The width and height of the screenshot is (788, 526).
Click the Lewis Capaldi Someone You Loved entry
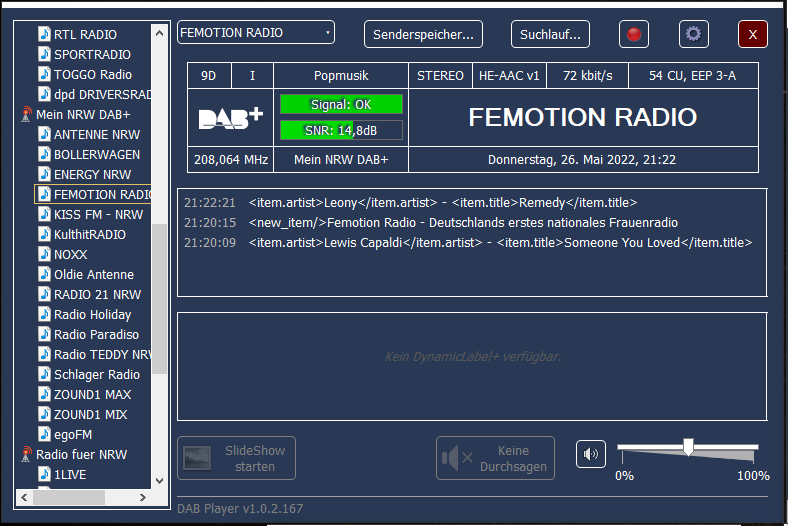(468, 243)
